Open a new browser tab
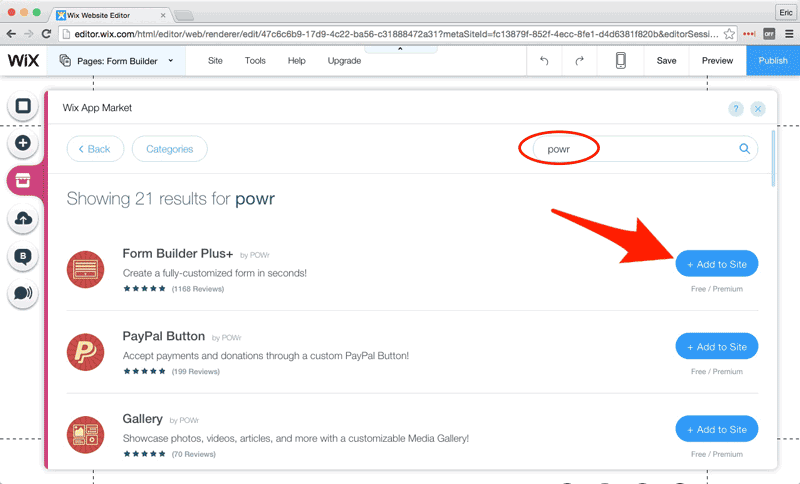This screenshot has height=484, width=800. pos(184,16)
